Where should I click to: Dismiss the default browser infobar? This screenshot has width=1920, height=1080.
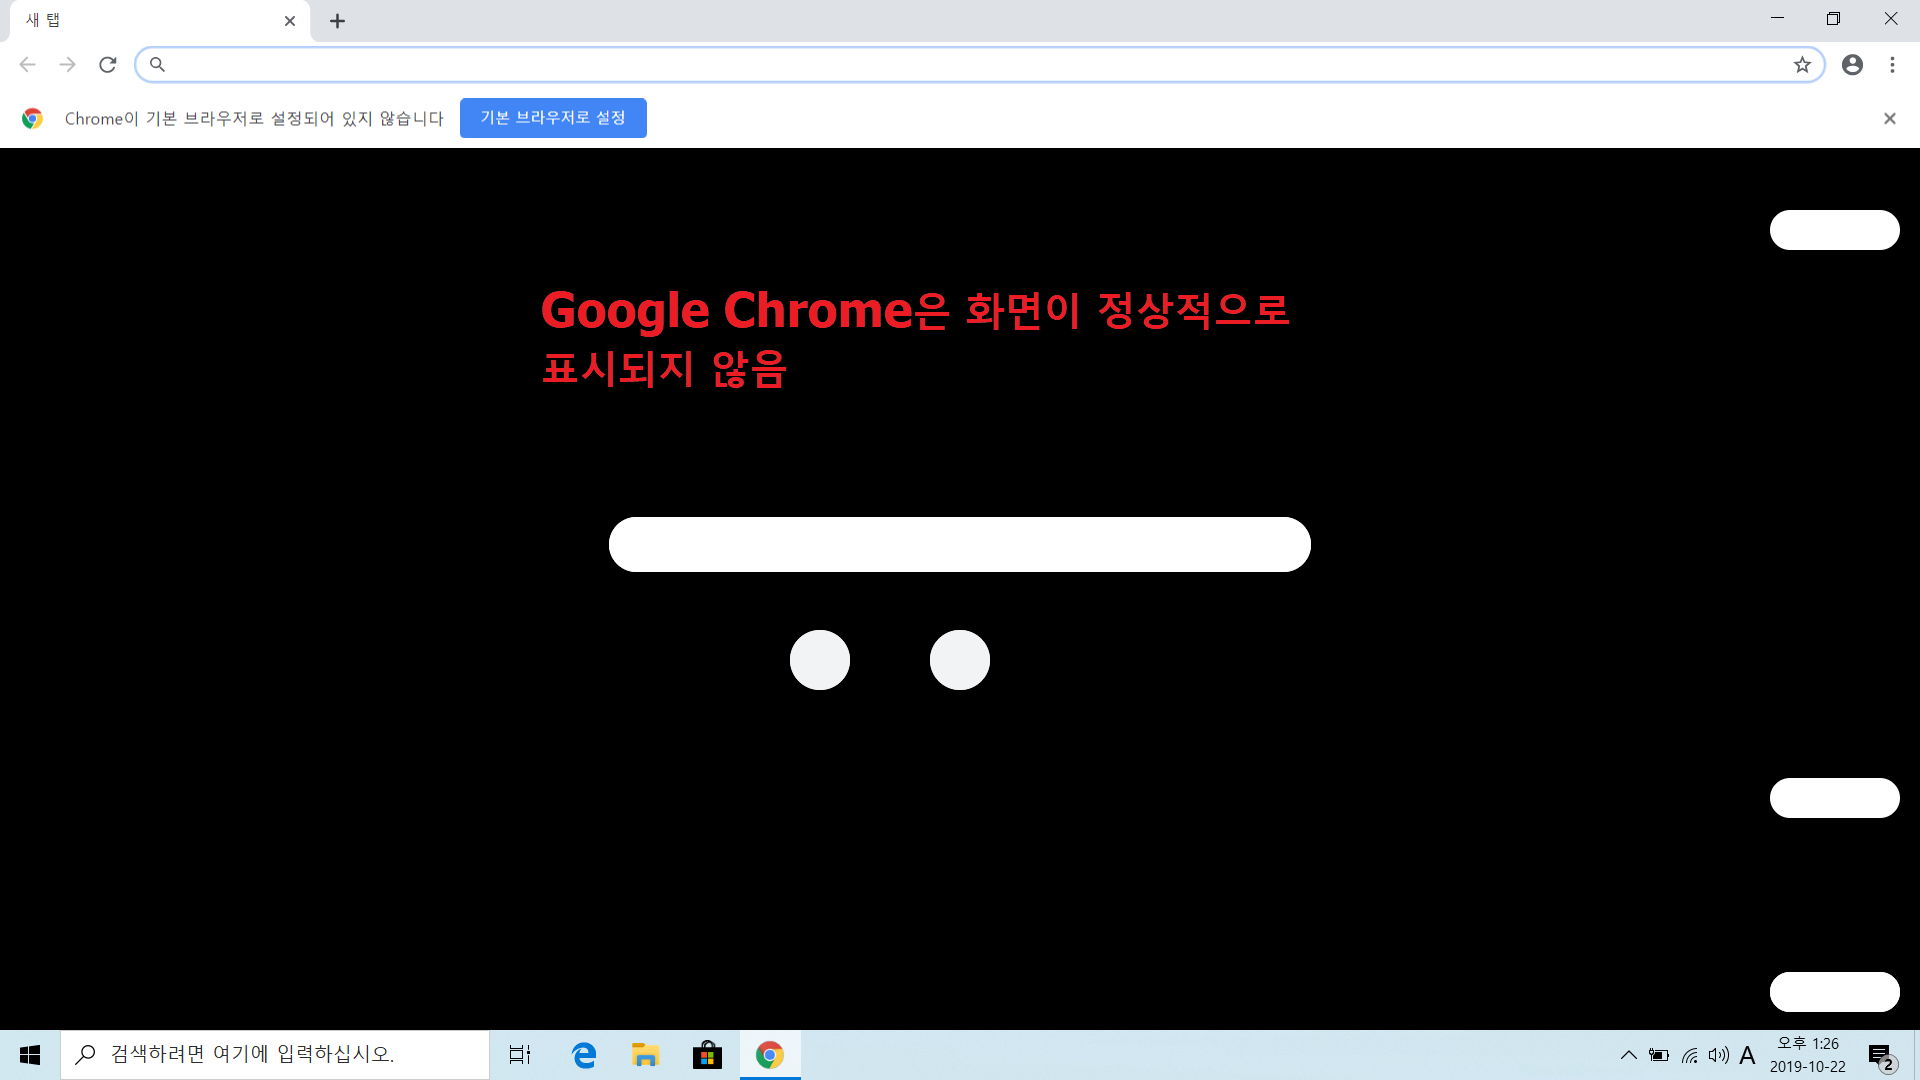point(1889,118)
